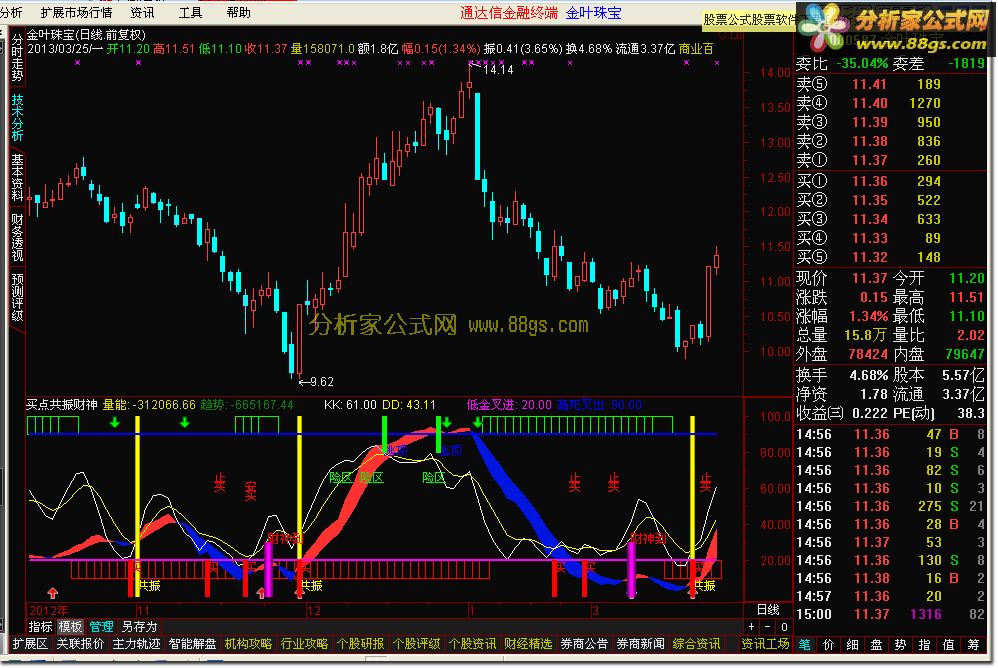Open the 财经精选 tab
This screenshot has width=998, height=668.
pyautogui.click(x=528, y=644)
